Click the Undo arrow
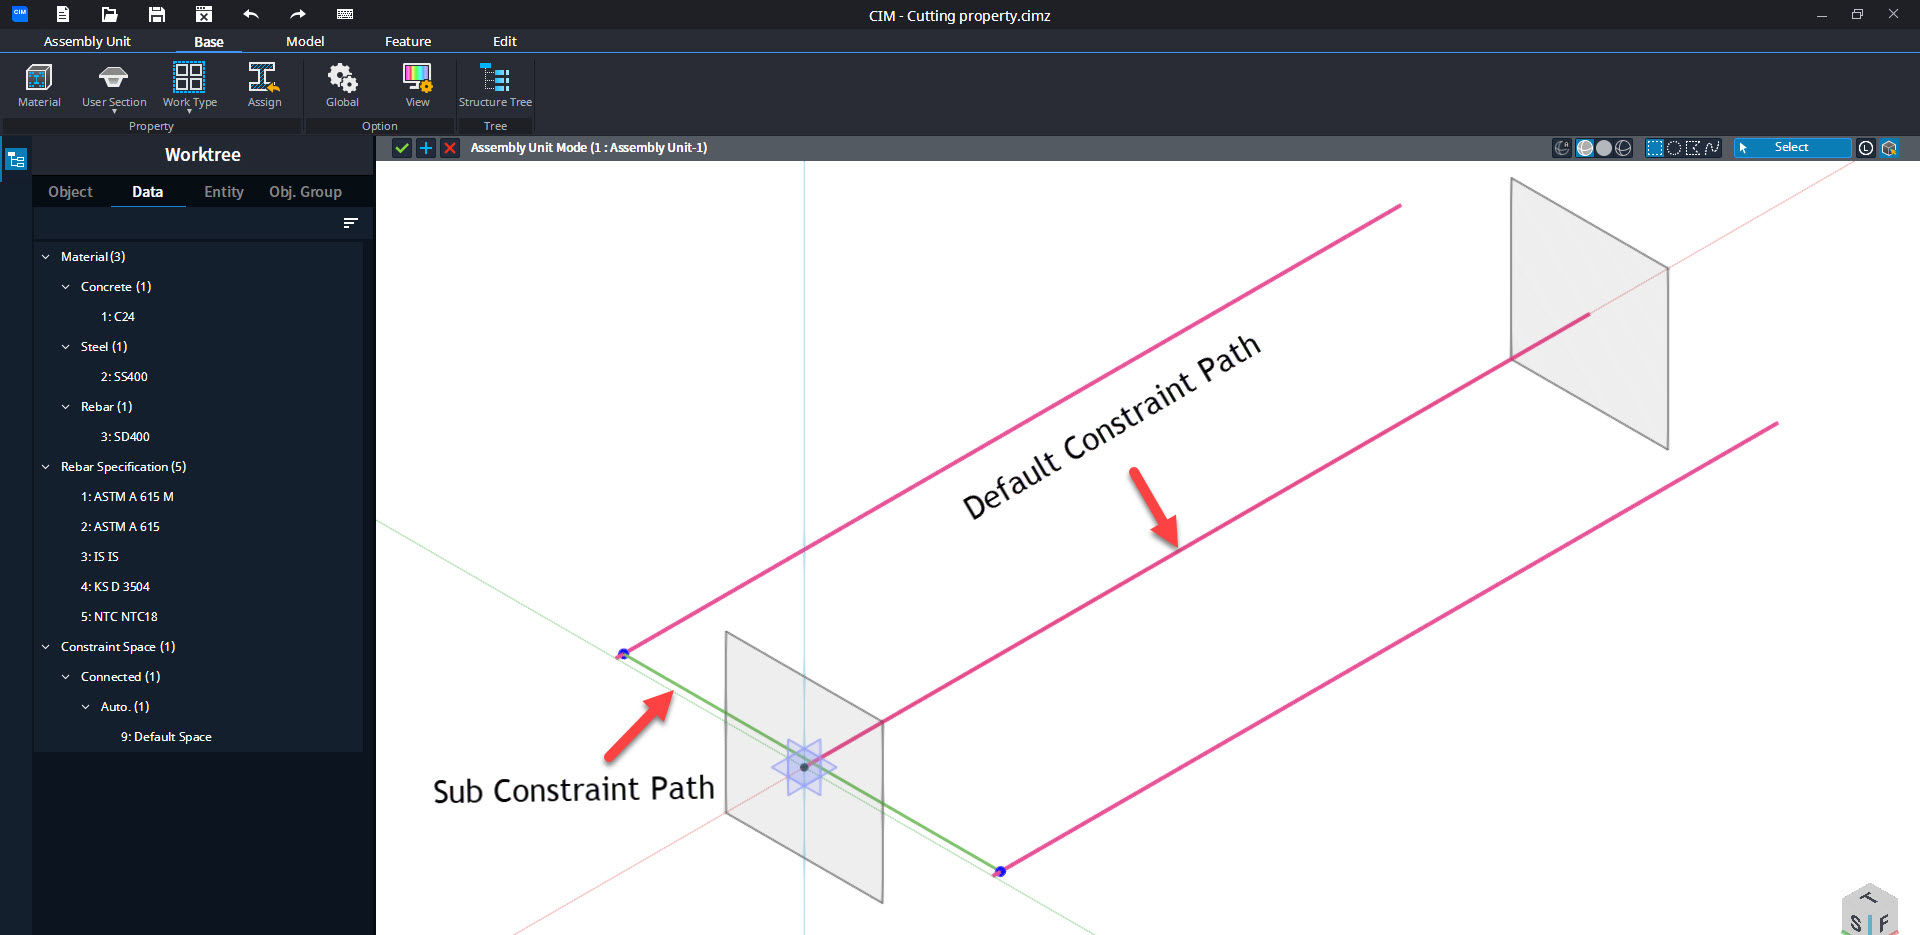The height and width of the screenshot is (935, 1920). (250, 14)
